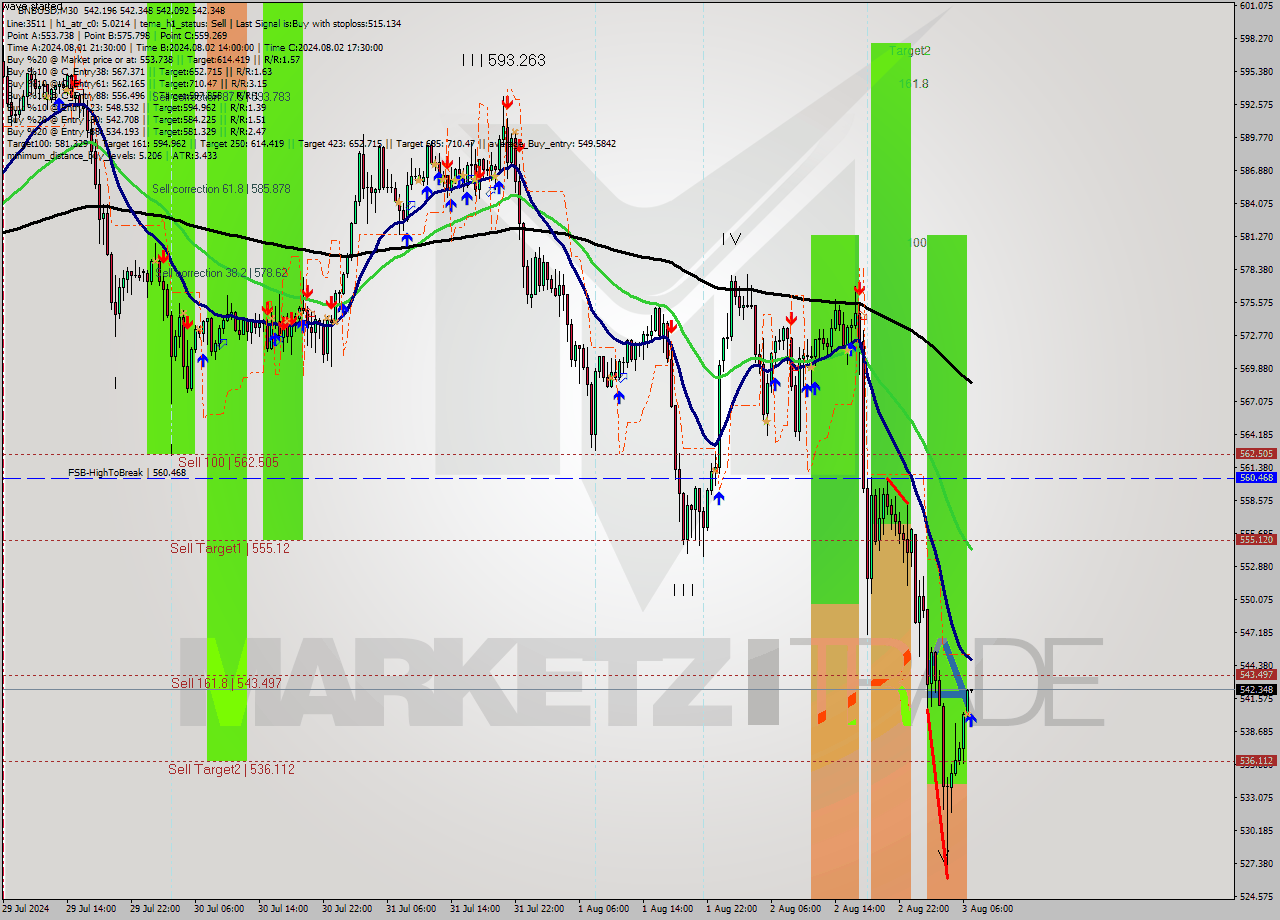Image resolution: width=1280 pixels, height=920 pixels.
Task: Click the 29 Jul 14:00 time axis label
Action: (91, 909)
